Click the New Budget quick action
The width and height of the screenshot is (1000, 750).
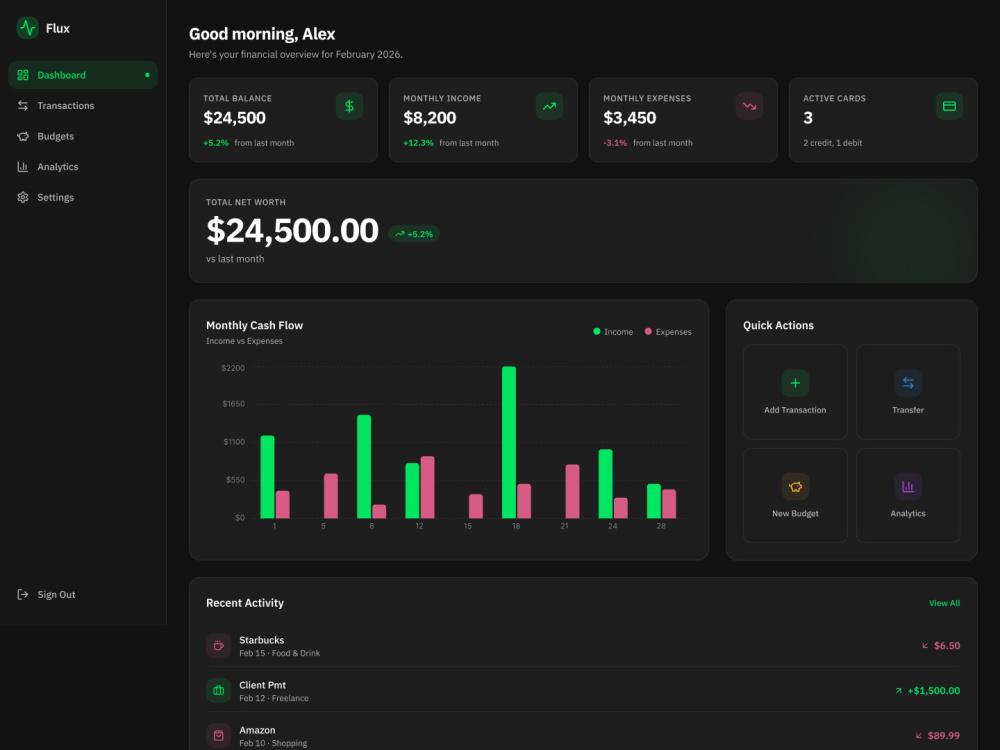click(x=795, y=496)
